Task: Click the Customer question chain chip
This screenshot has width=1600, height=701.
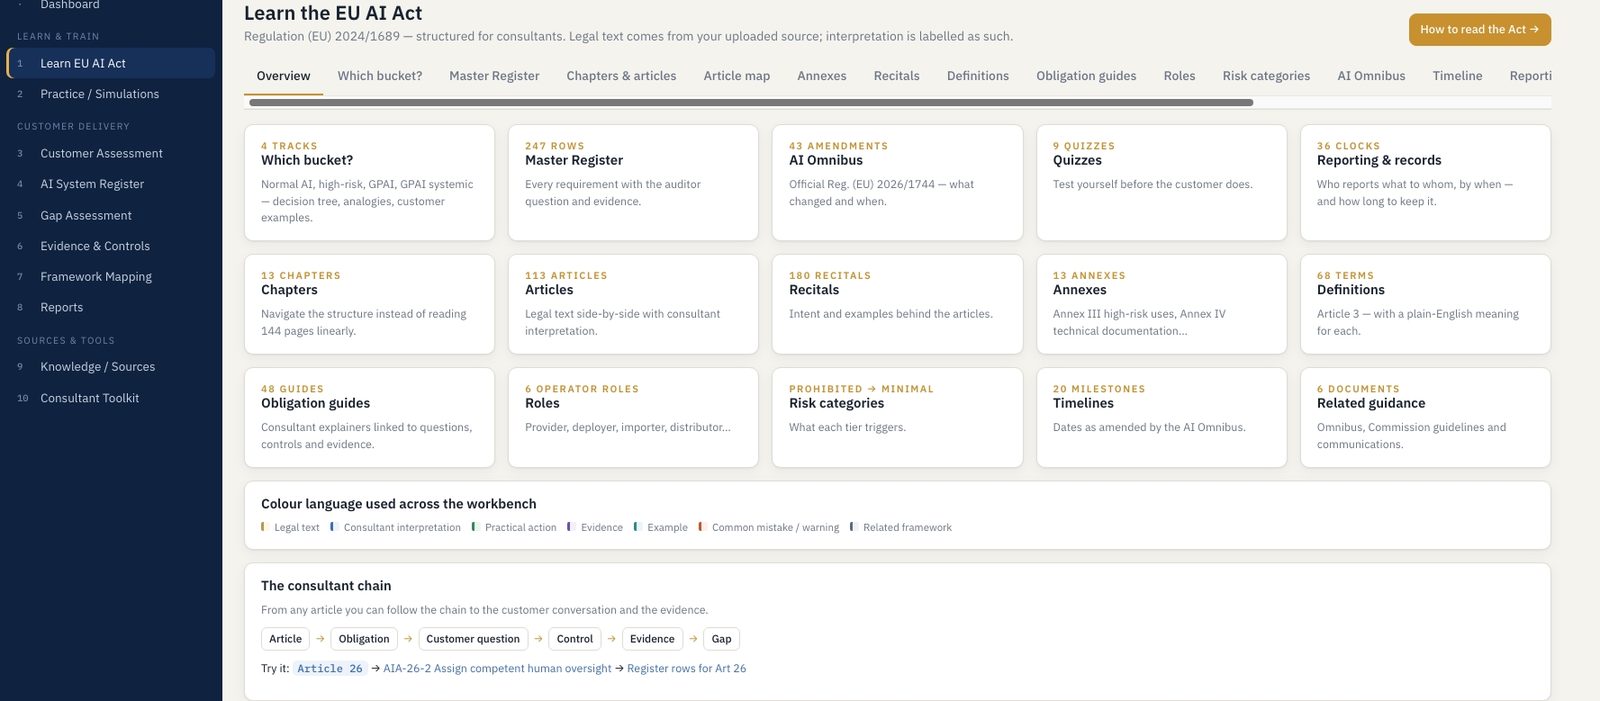Action: (x=473, y=639)
